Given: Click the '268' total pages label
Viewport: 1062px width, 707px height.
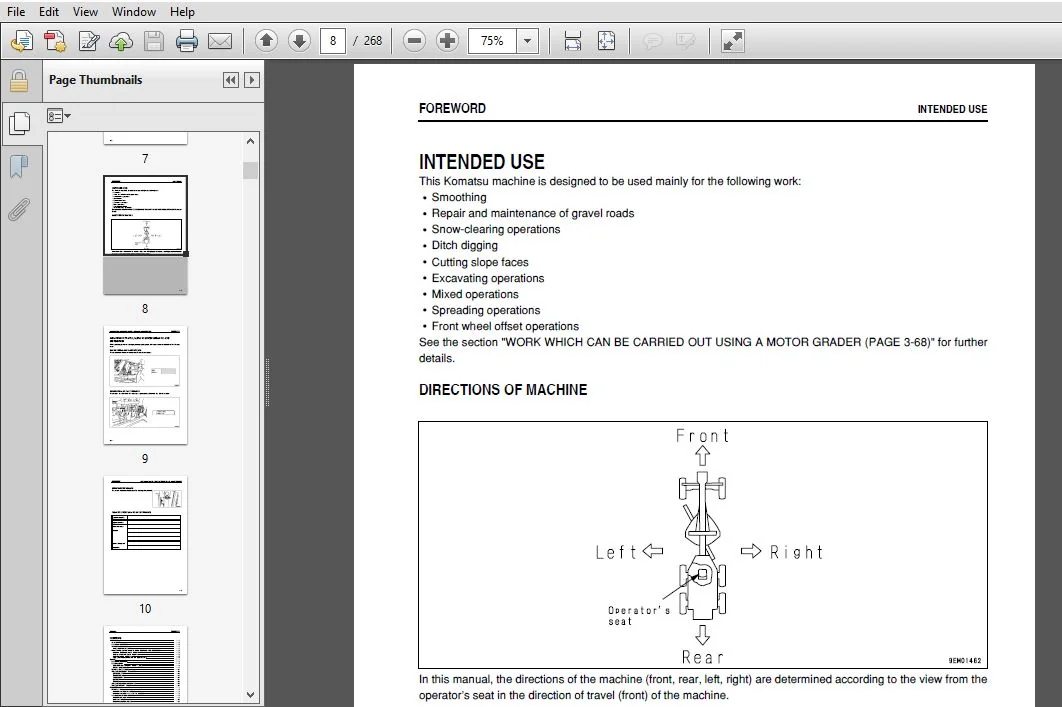Looking at the screenshot, I should tap(373, 41).
